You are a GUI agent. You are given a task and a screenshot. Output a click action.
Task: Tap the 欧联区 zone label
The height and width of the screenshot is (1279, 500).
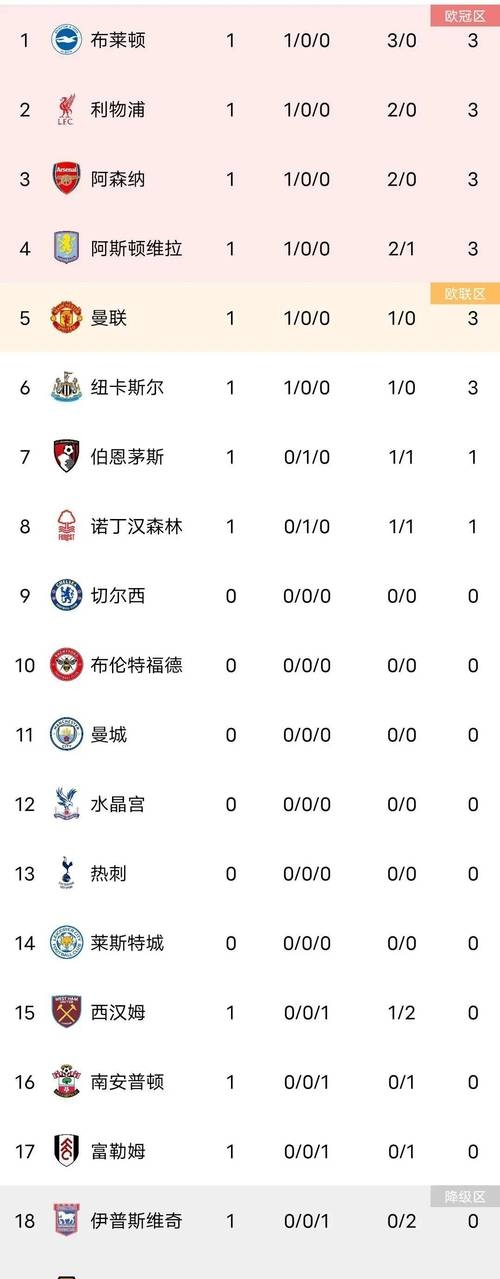coord(465,293)
